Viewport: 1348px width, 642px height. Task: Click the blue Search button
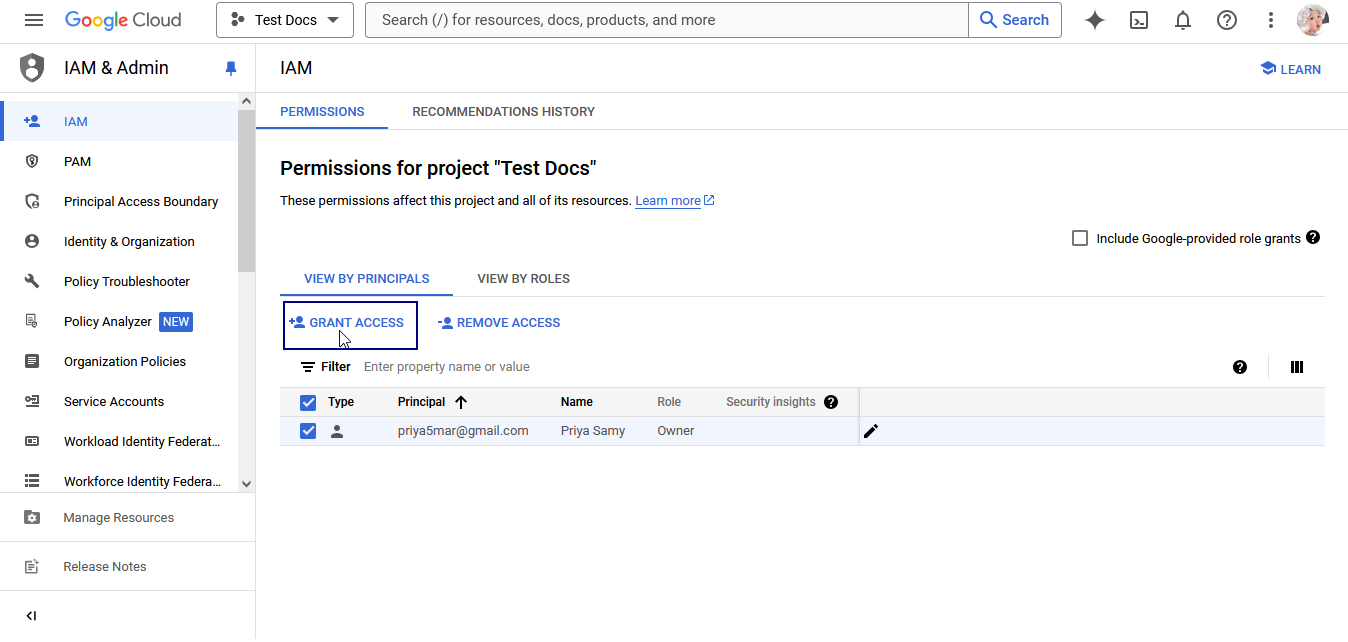pyautogui.click(x=1015, y=20)
